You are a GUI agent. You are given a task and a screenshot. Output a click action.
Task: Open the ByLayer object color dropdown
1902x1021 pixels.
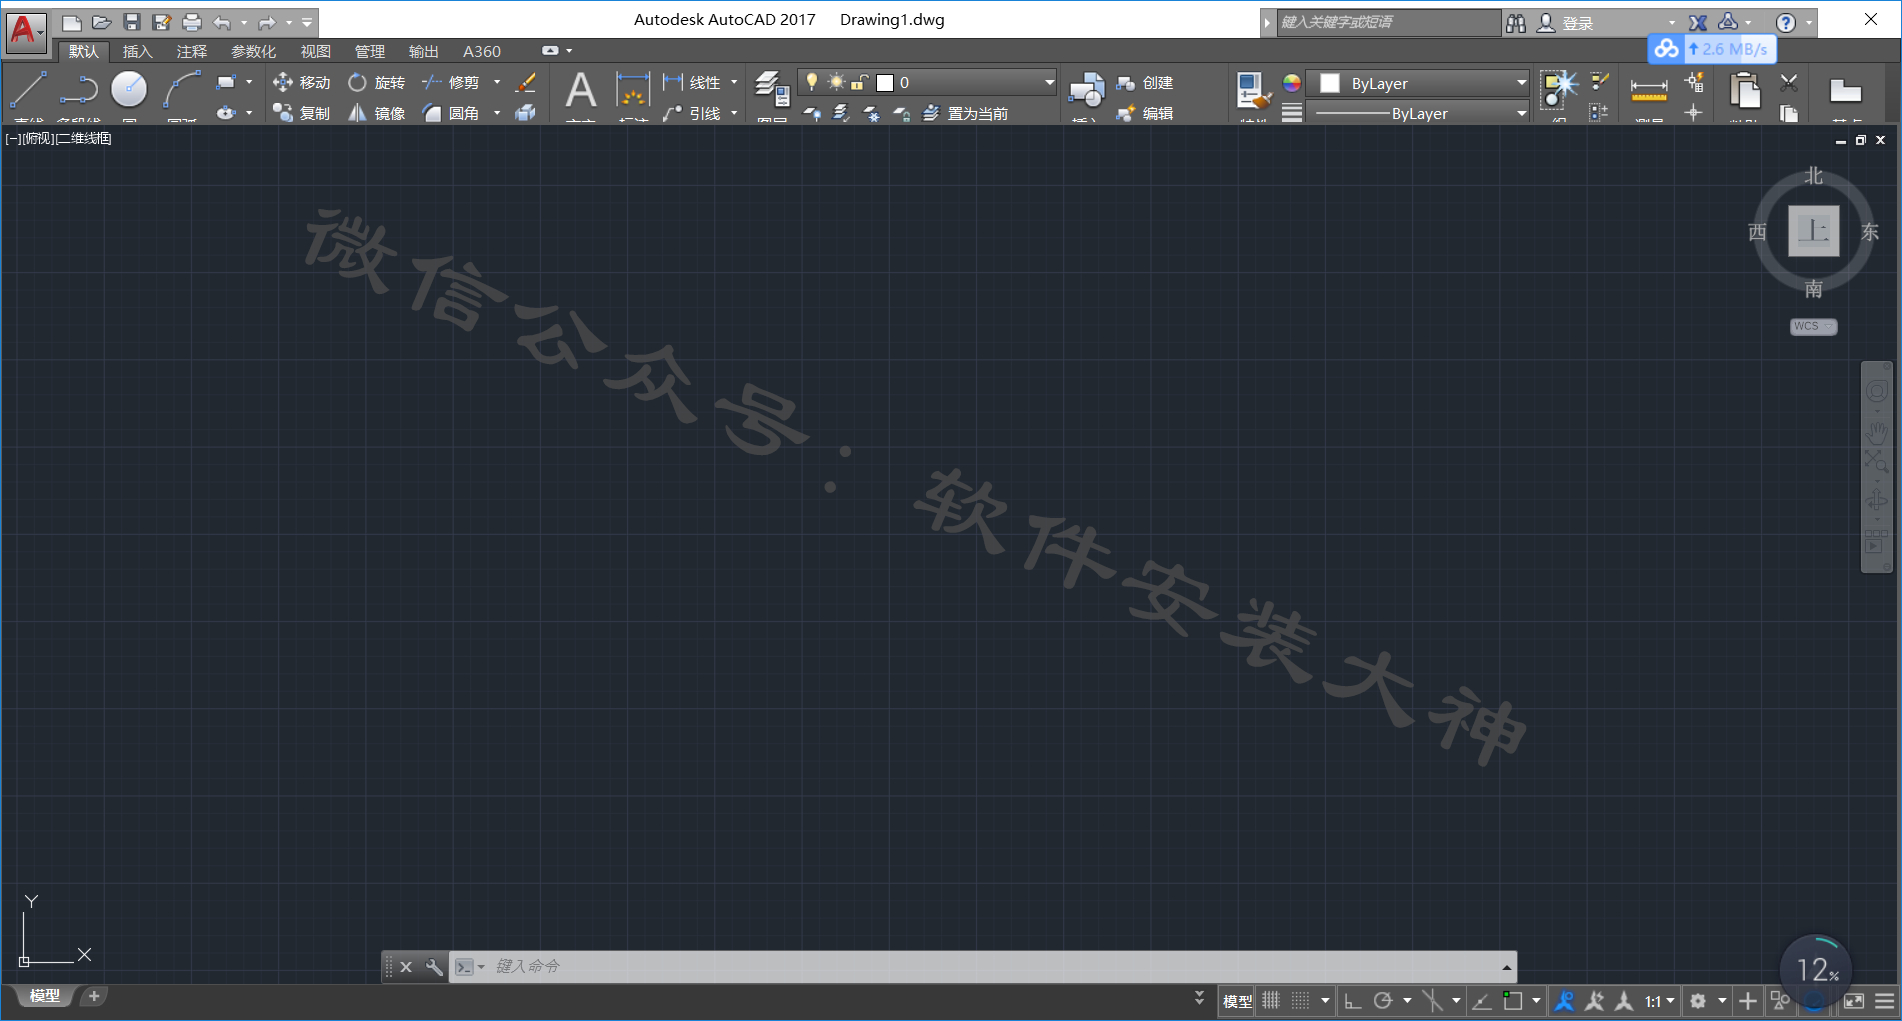point(1419,83)
